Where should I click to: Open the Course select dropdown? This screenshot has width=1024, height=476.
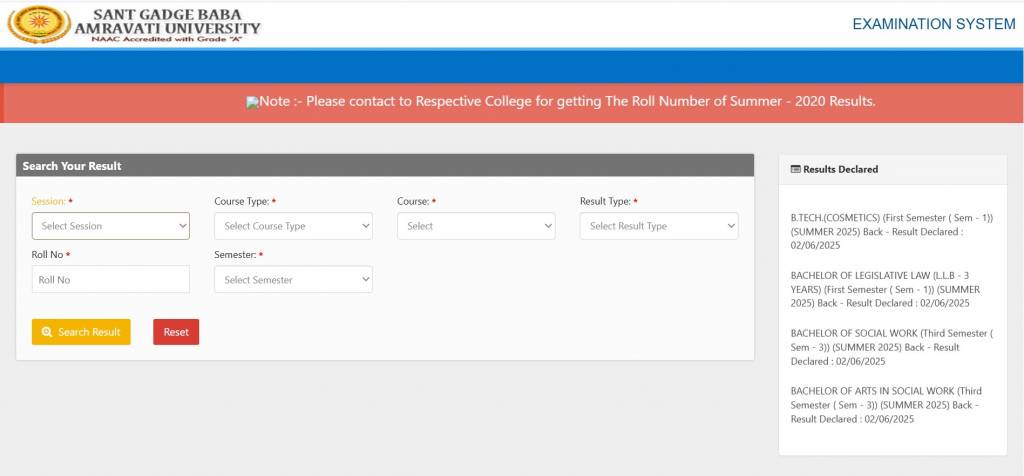coord(476,226)
